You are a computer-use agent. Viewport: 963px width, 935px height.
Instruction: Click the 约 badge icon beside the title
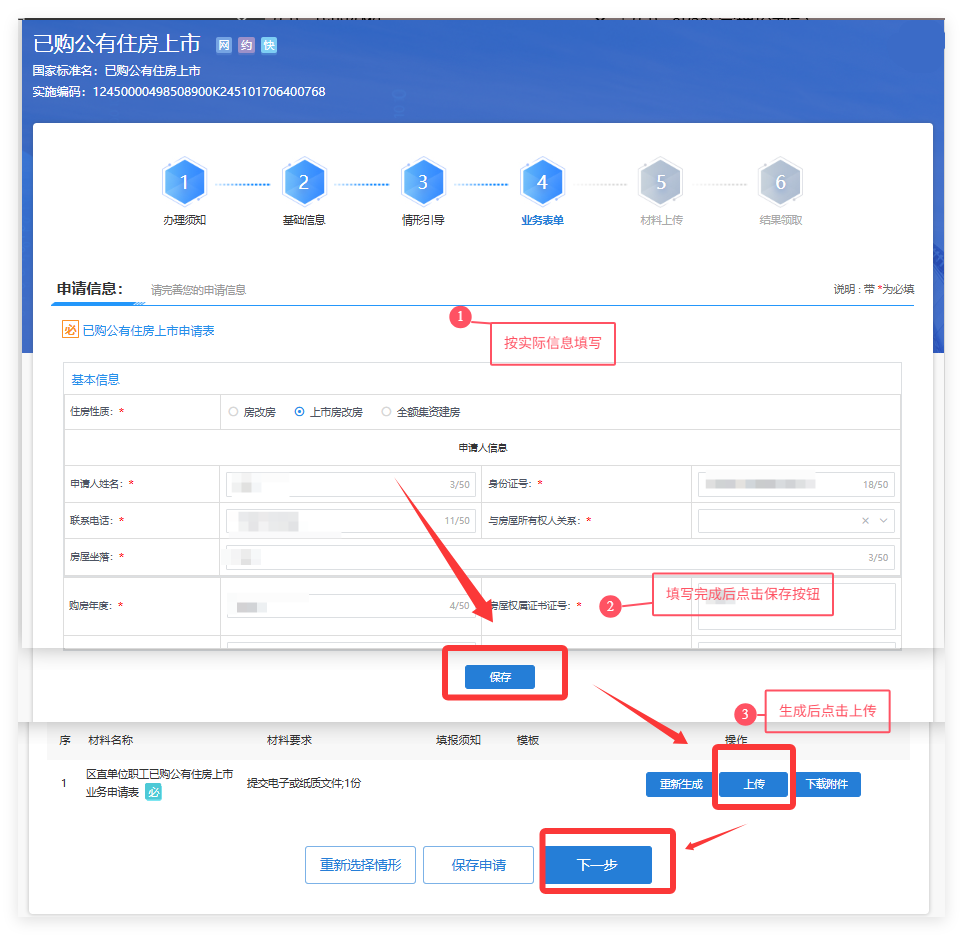246,45
